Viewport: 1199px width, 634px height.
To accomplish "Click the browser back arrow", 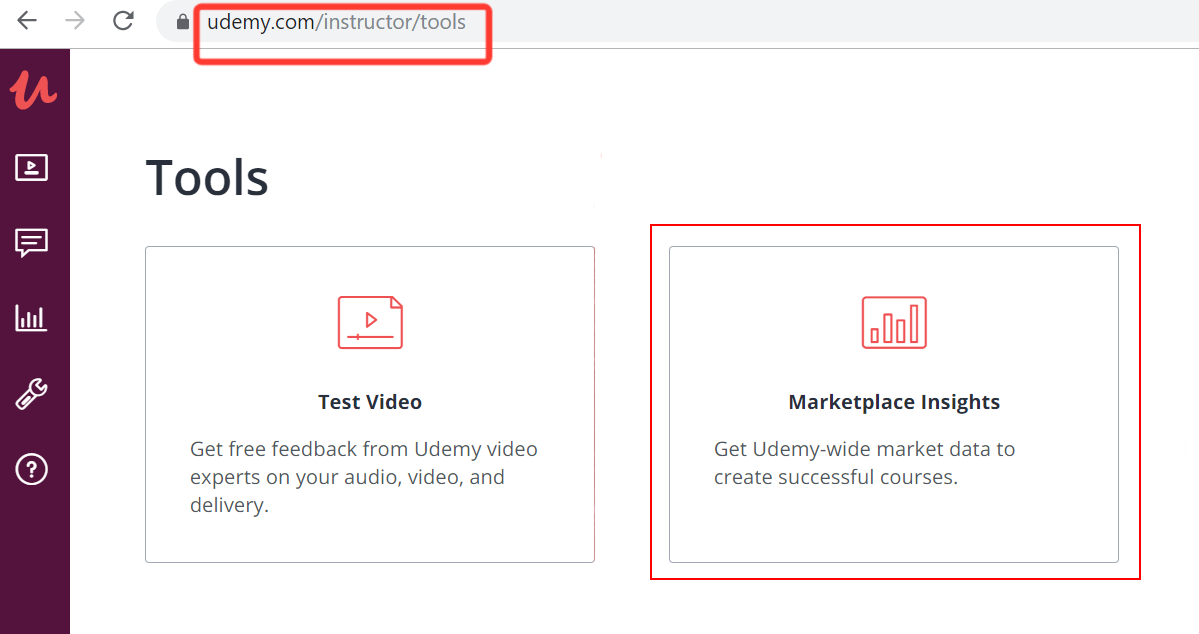I will click(x=27, y=21).
